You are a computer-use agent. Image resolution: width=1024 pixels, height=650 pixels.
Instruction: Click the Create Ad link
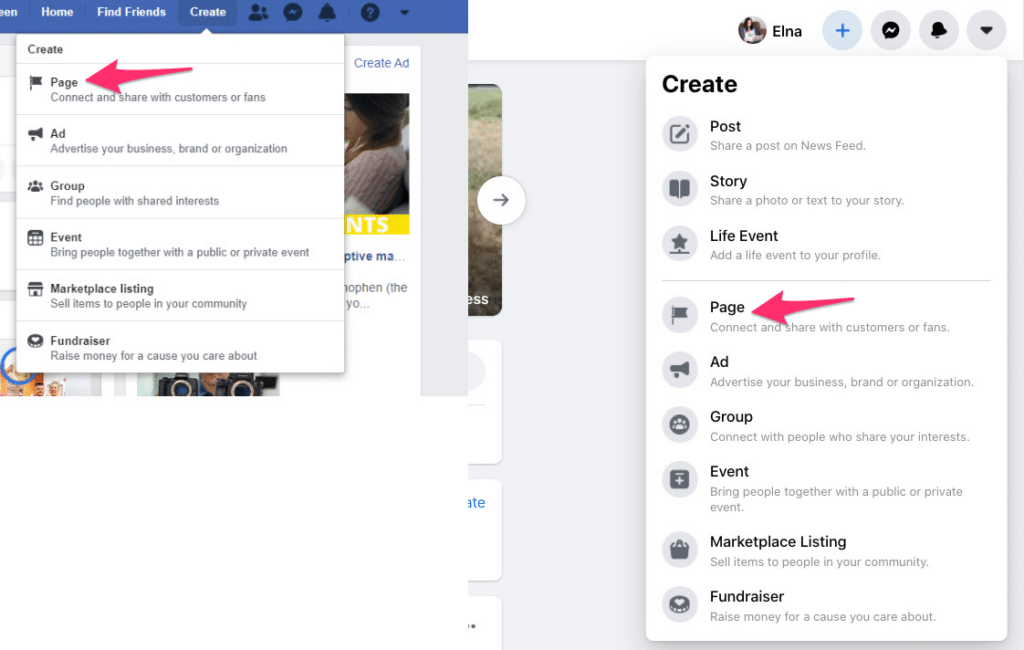pos(381,63)
